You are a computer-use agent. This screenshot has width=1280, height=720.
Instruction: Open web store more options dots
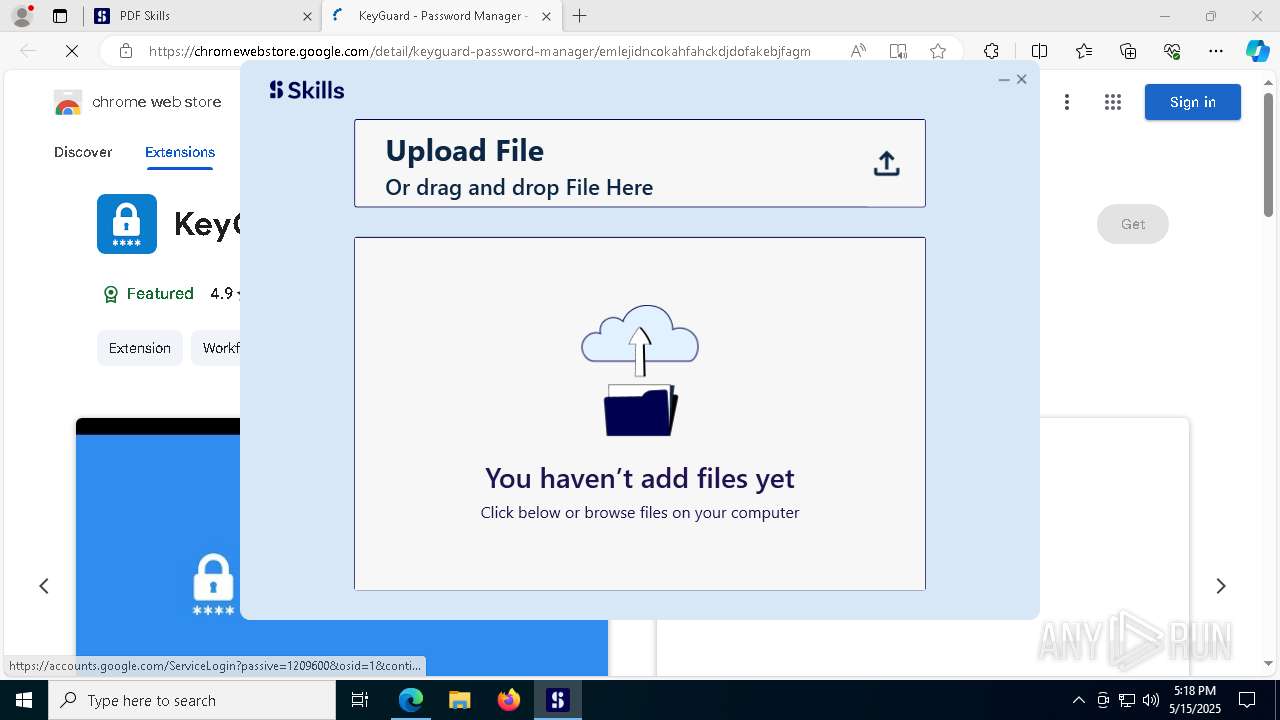tap(1067, 102)
